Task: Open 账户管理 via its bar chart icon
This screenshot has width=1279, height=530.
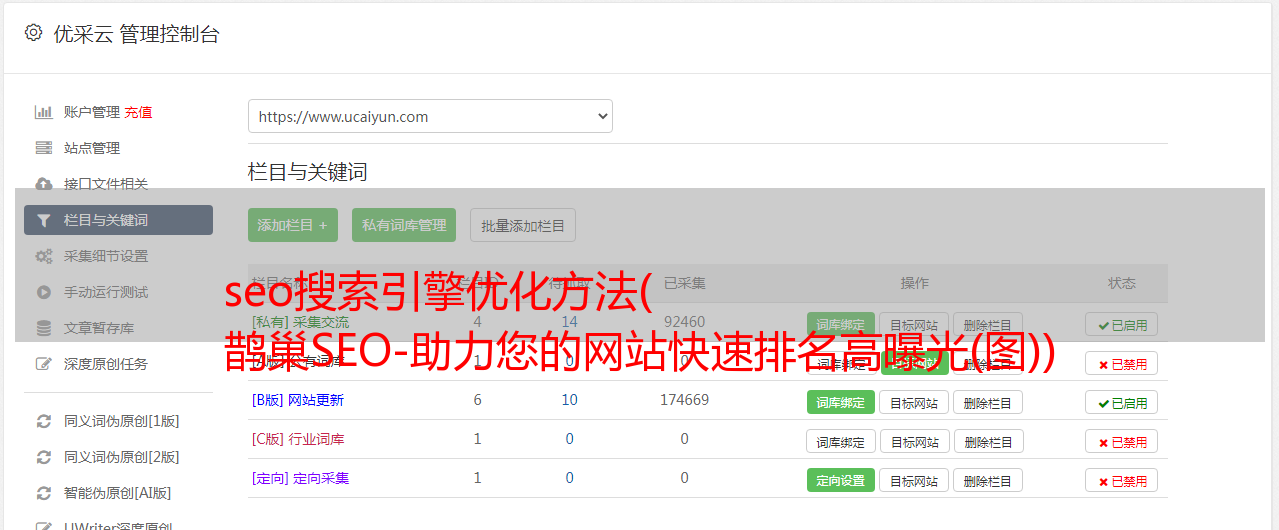Action: coord(43,112)
